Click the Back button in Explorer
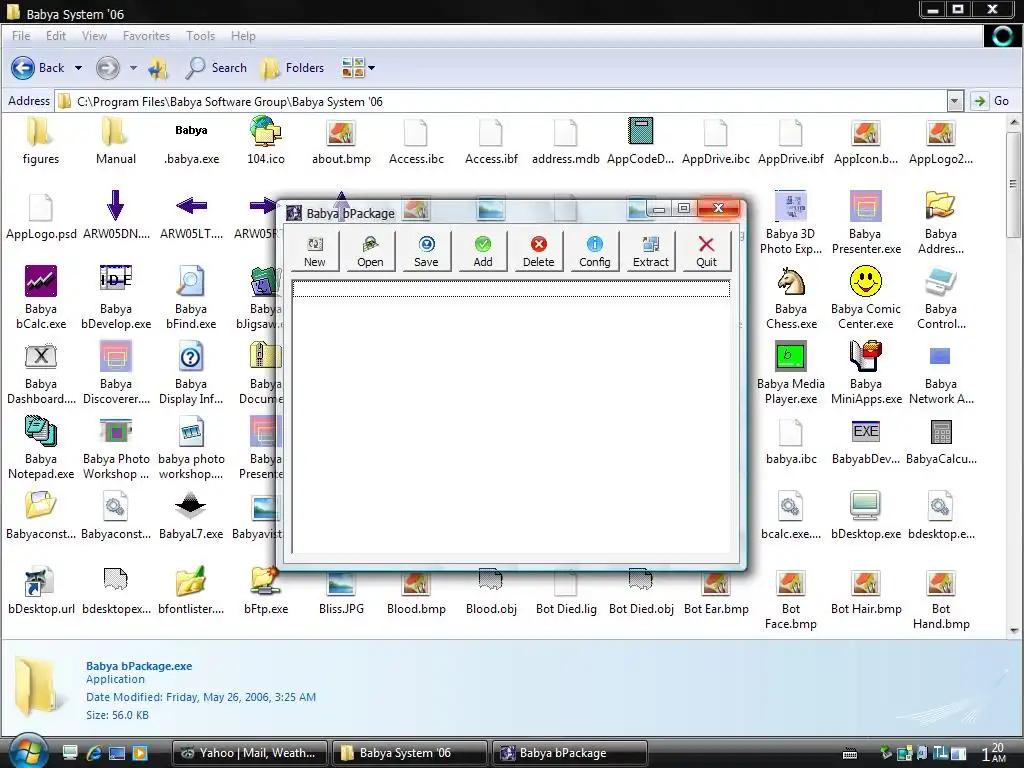 tap(38, 68)
